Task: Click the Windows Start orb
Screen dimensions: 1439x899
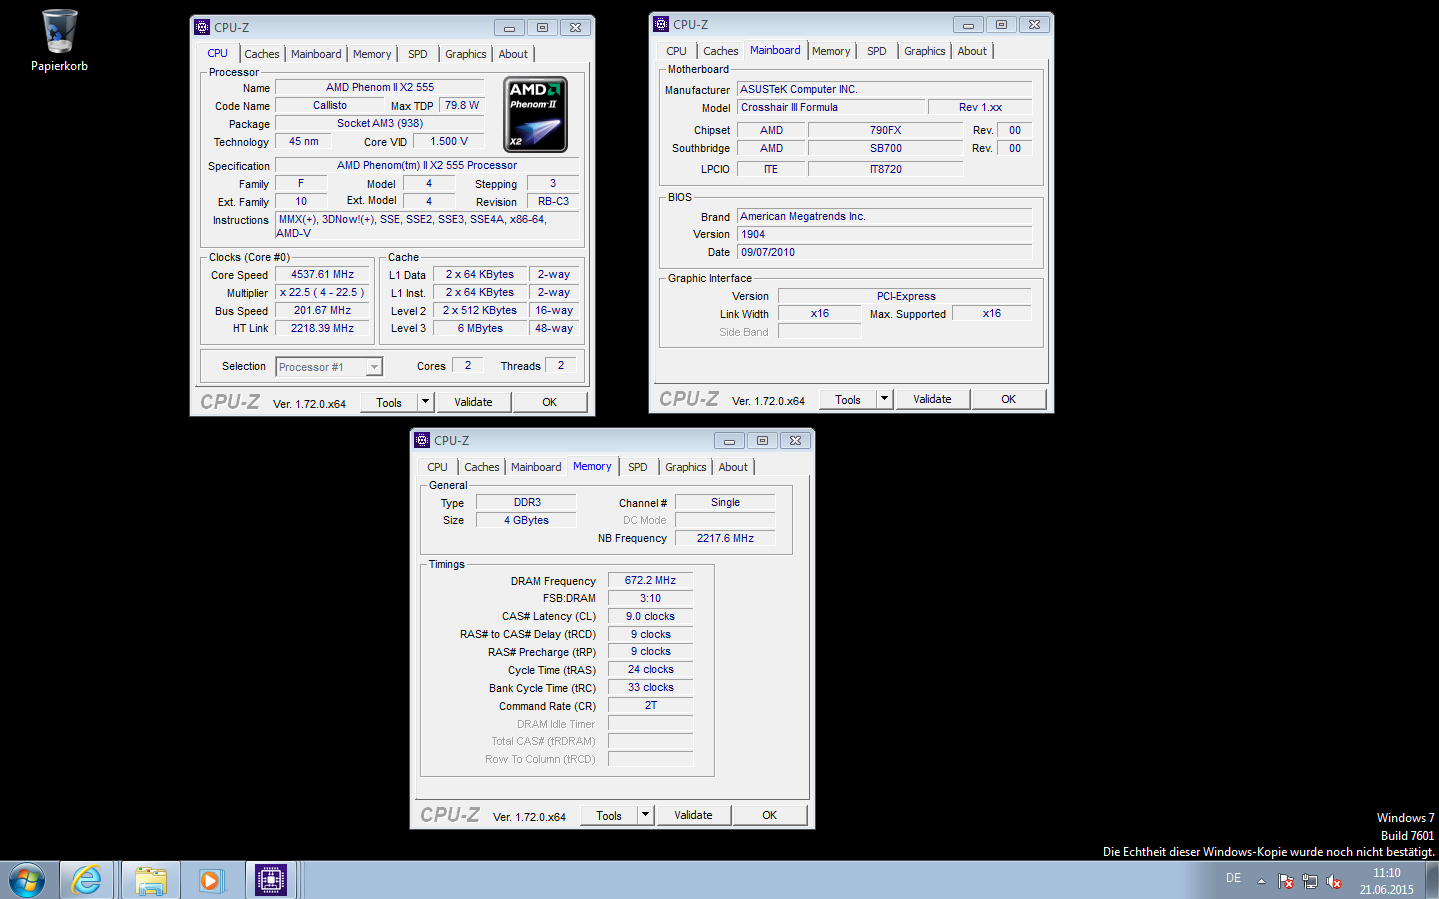Action: (27, 880)
